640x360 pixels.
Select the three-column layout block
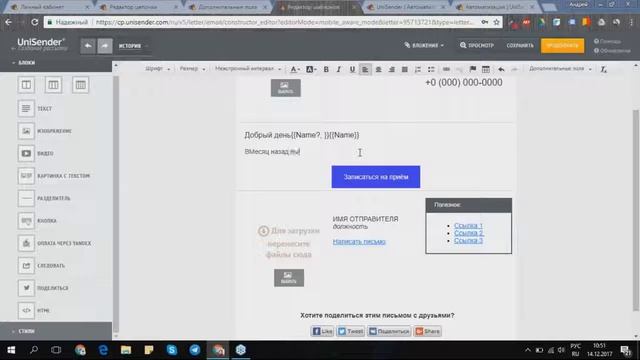[x=53, y=85]
